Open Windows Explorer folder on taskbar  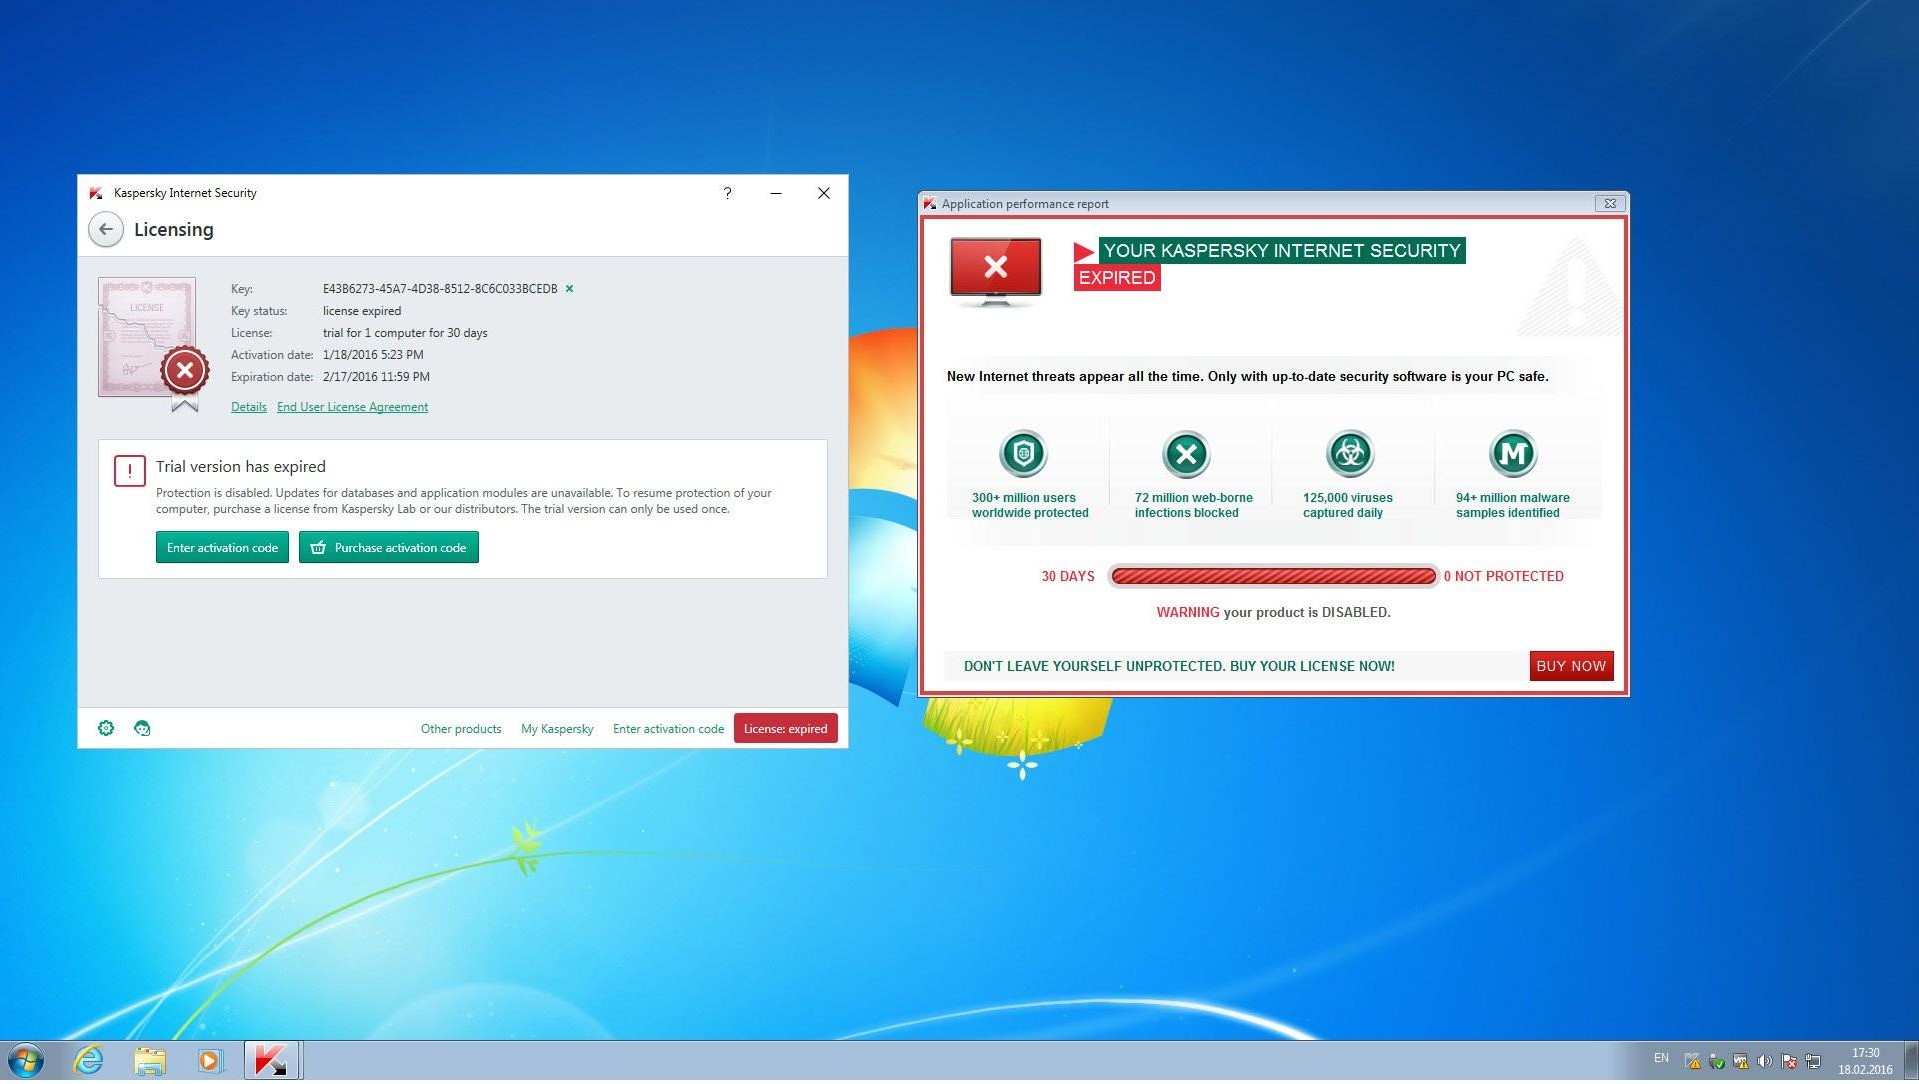pos(150,1061)
